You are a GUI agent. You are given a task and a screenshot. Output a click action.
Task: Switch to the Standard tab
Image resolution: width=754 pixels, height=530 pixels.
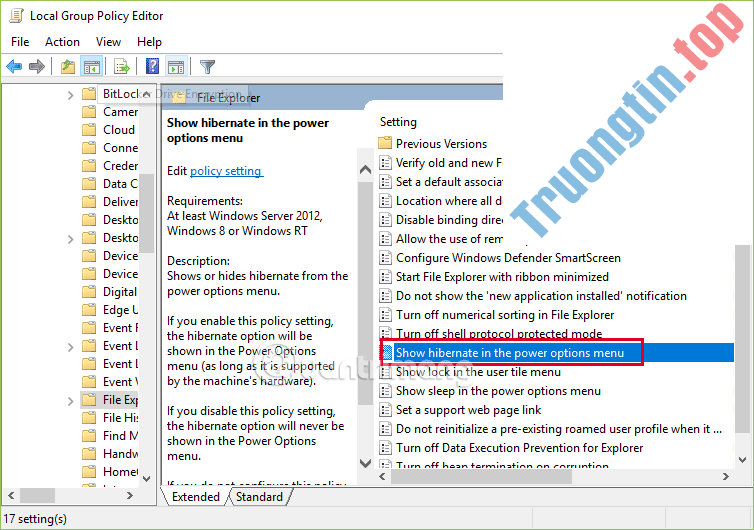[260, 496]
